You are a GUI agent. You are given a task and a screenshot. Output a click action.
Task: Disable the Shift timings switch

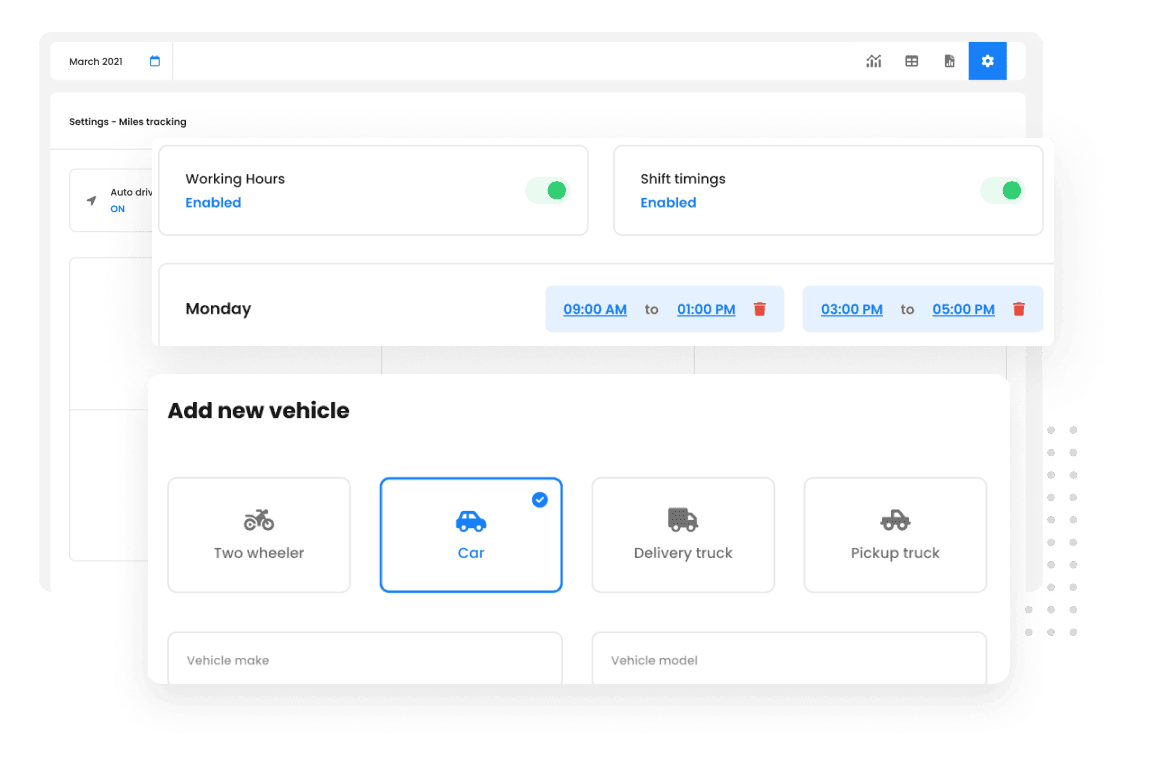tap(1002, 191)
